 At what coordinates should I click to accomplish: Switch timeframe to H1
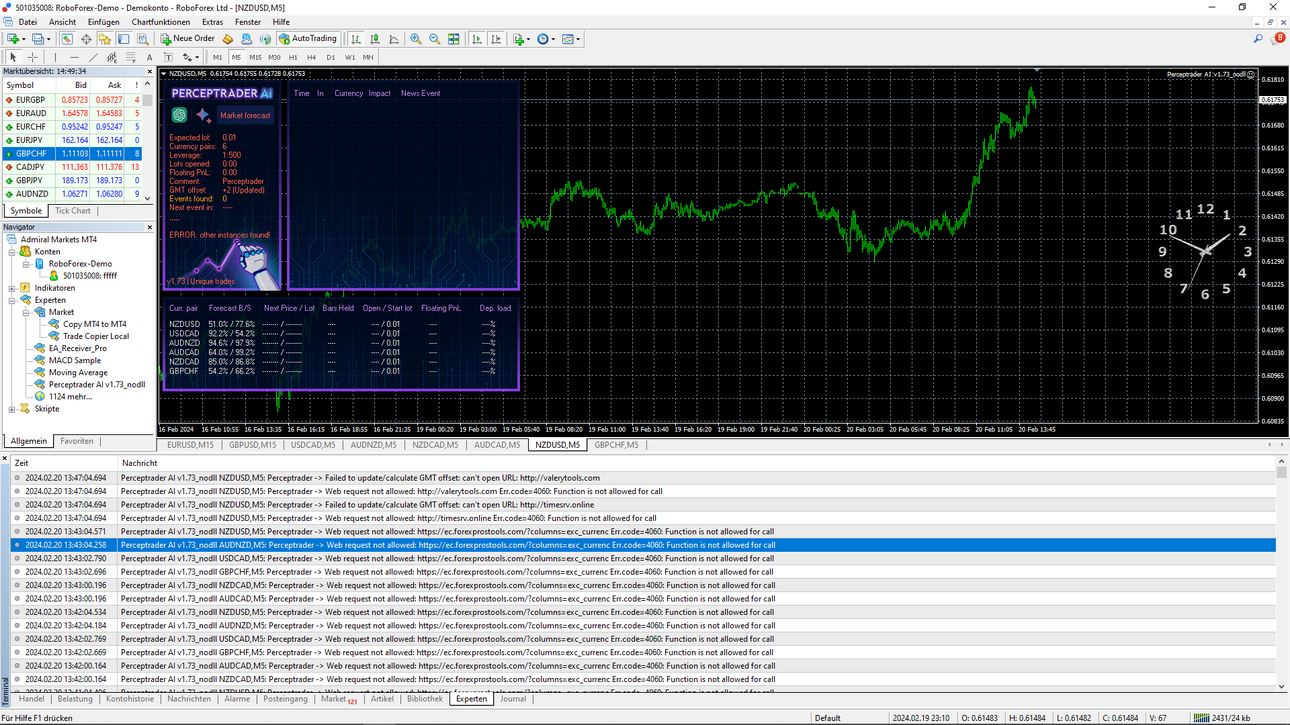(293, 57)
